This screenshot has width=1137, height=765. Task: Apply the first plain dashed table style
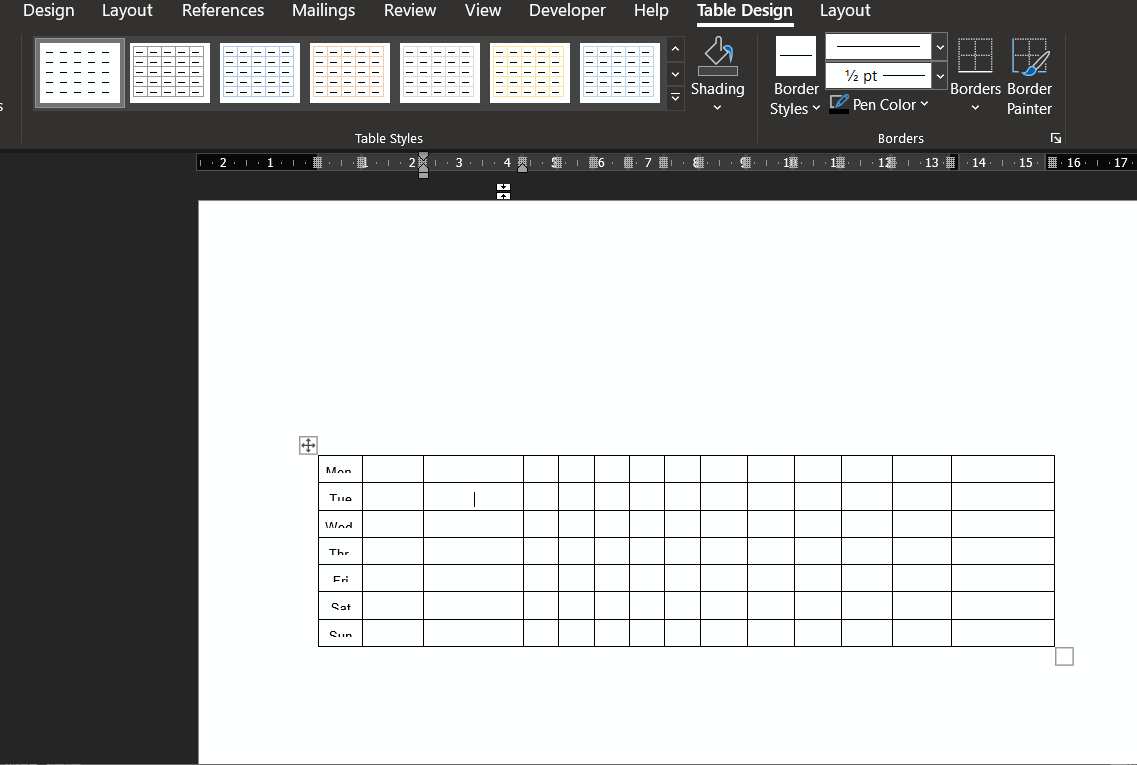80,73
